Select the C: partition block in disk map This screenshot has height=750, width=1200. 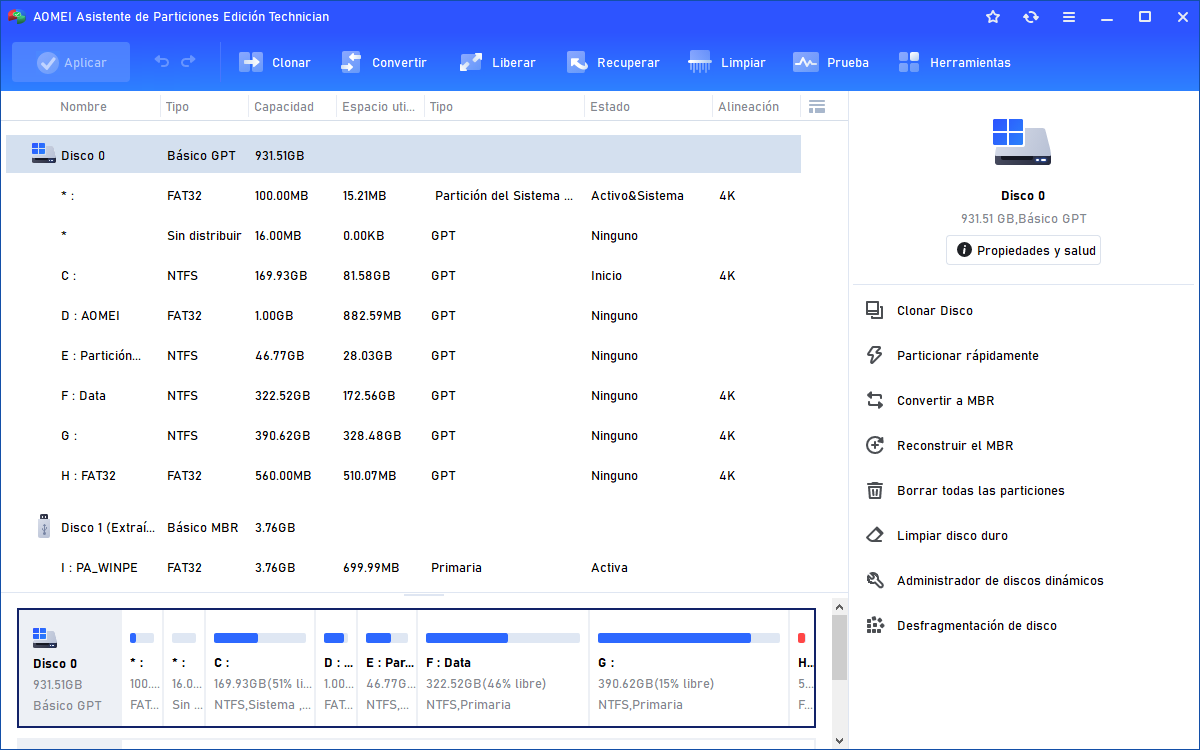click(x=260, y=668)
